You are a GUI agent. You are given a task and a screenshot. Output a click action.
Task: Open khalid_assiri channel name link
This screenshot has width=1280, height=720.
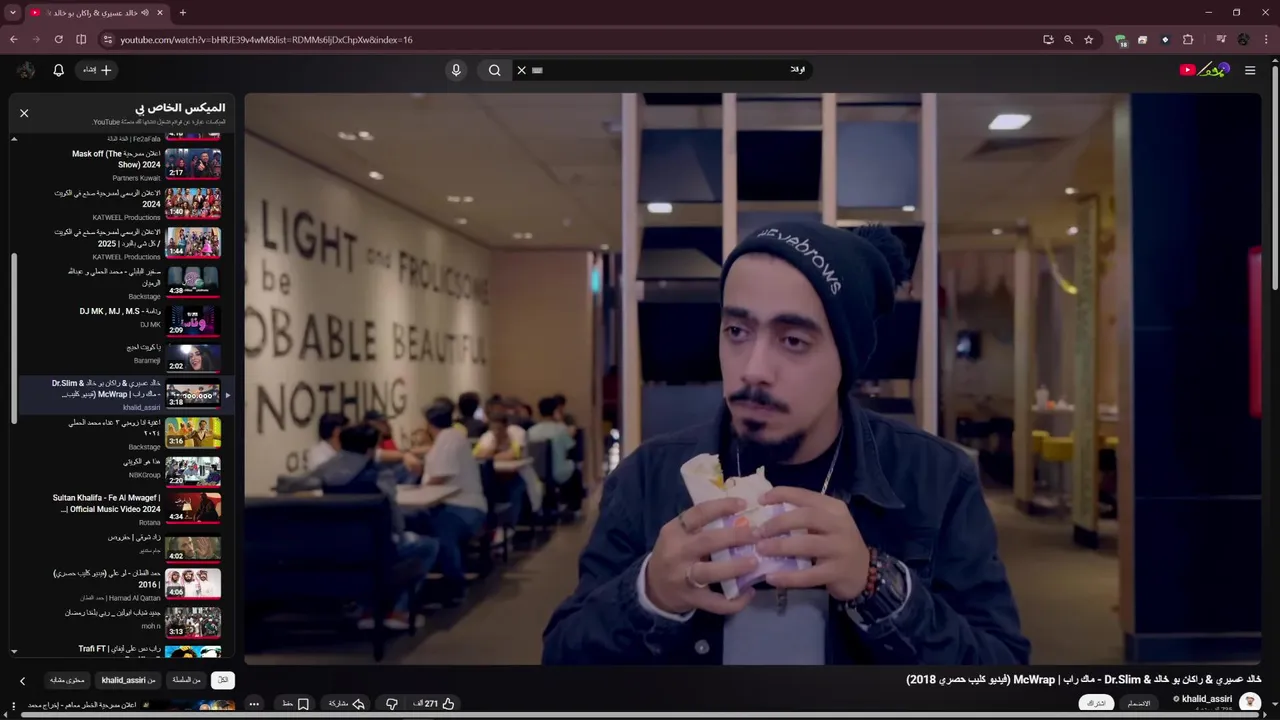1207,699
